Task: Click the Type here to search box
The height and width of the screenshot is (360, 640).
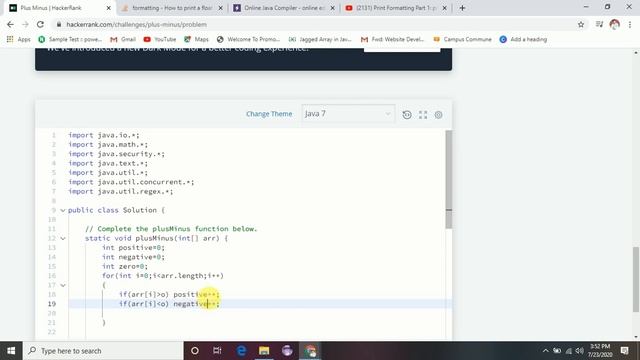Action: (103, 351)
